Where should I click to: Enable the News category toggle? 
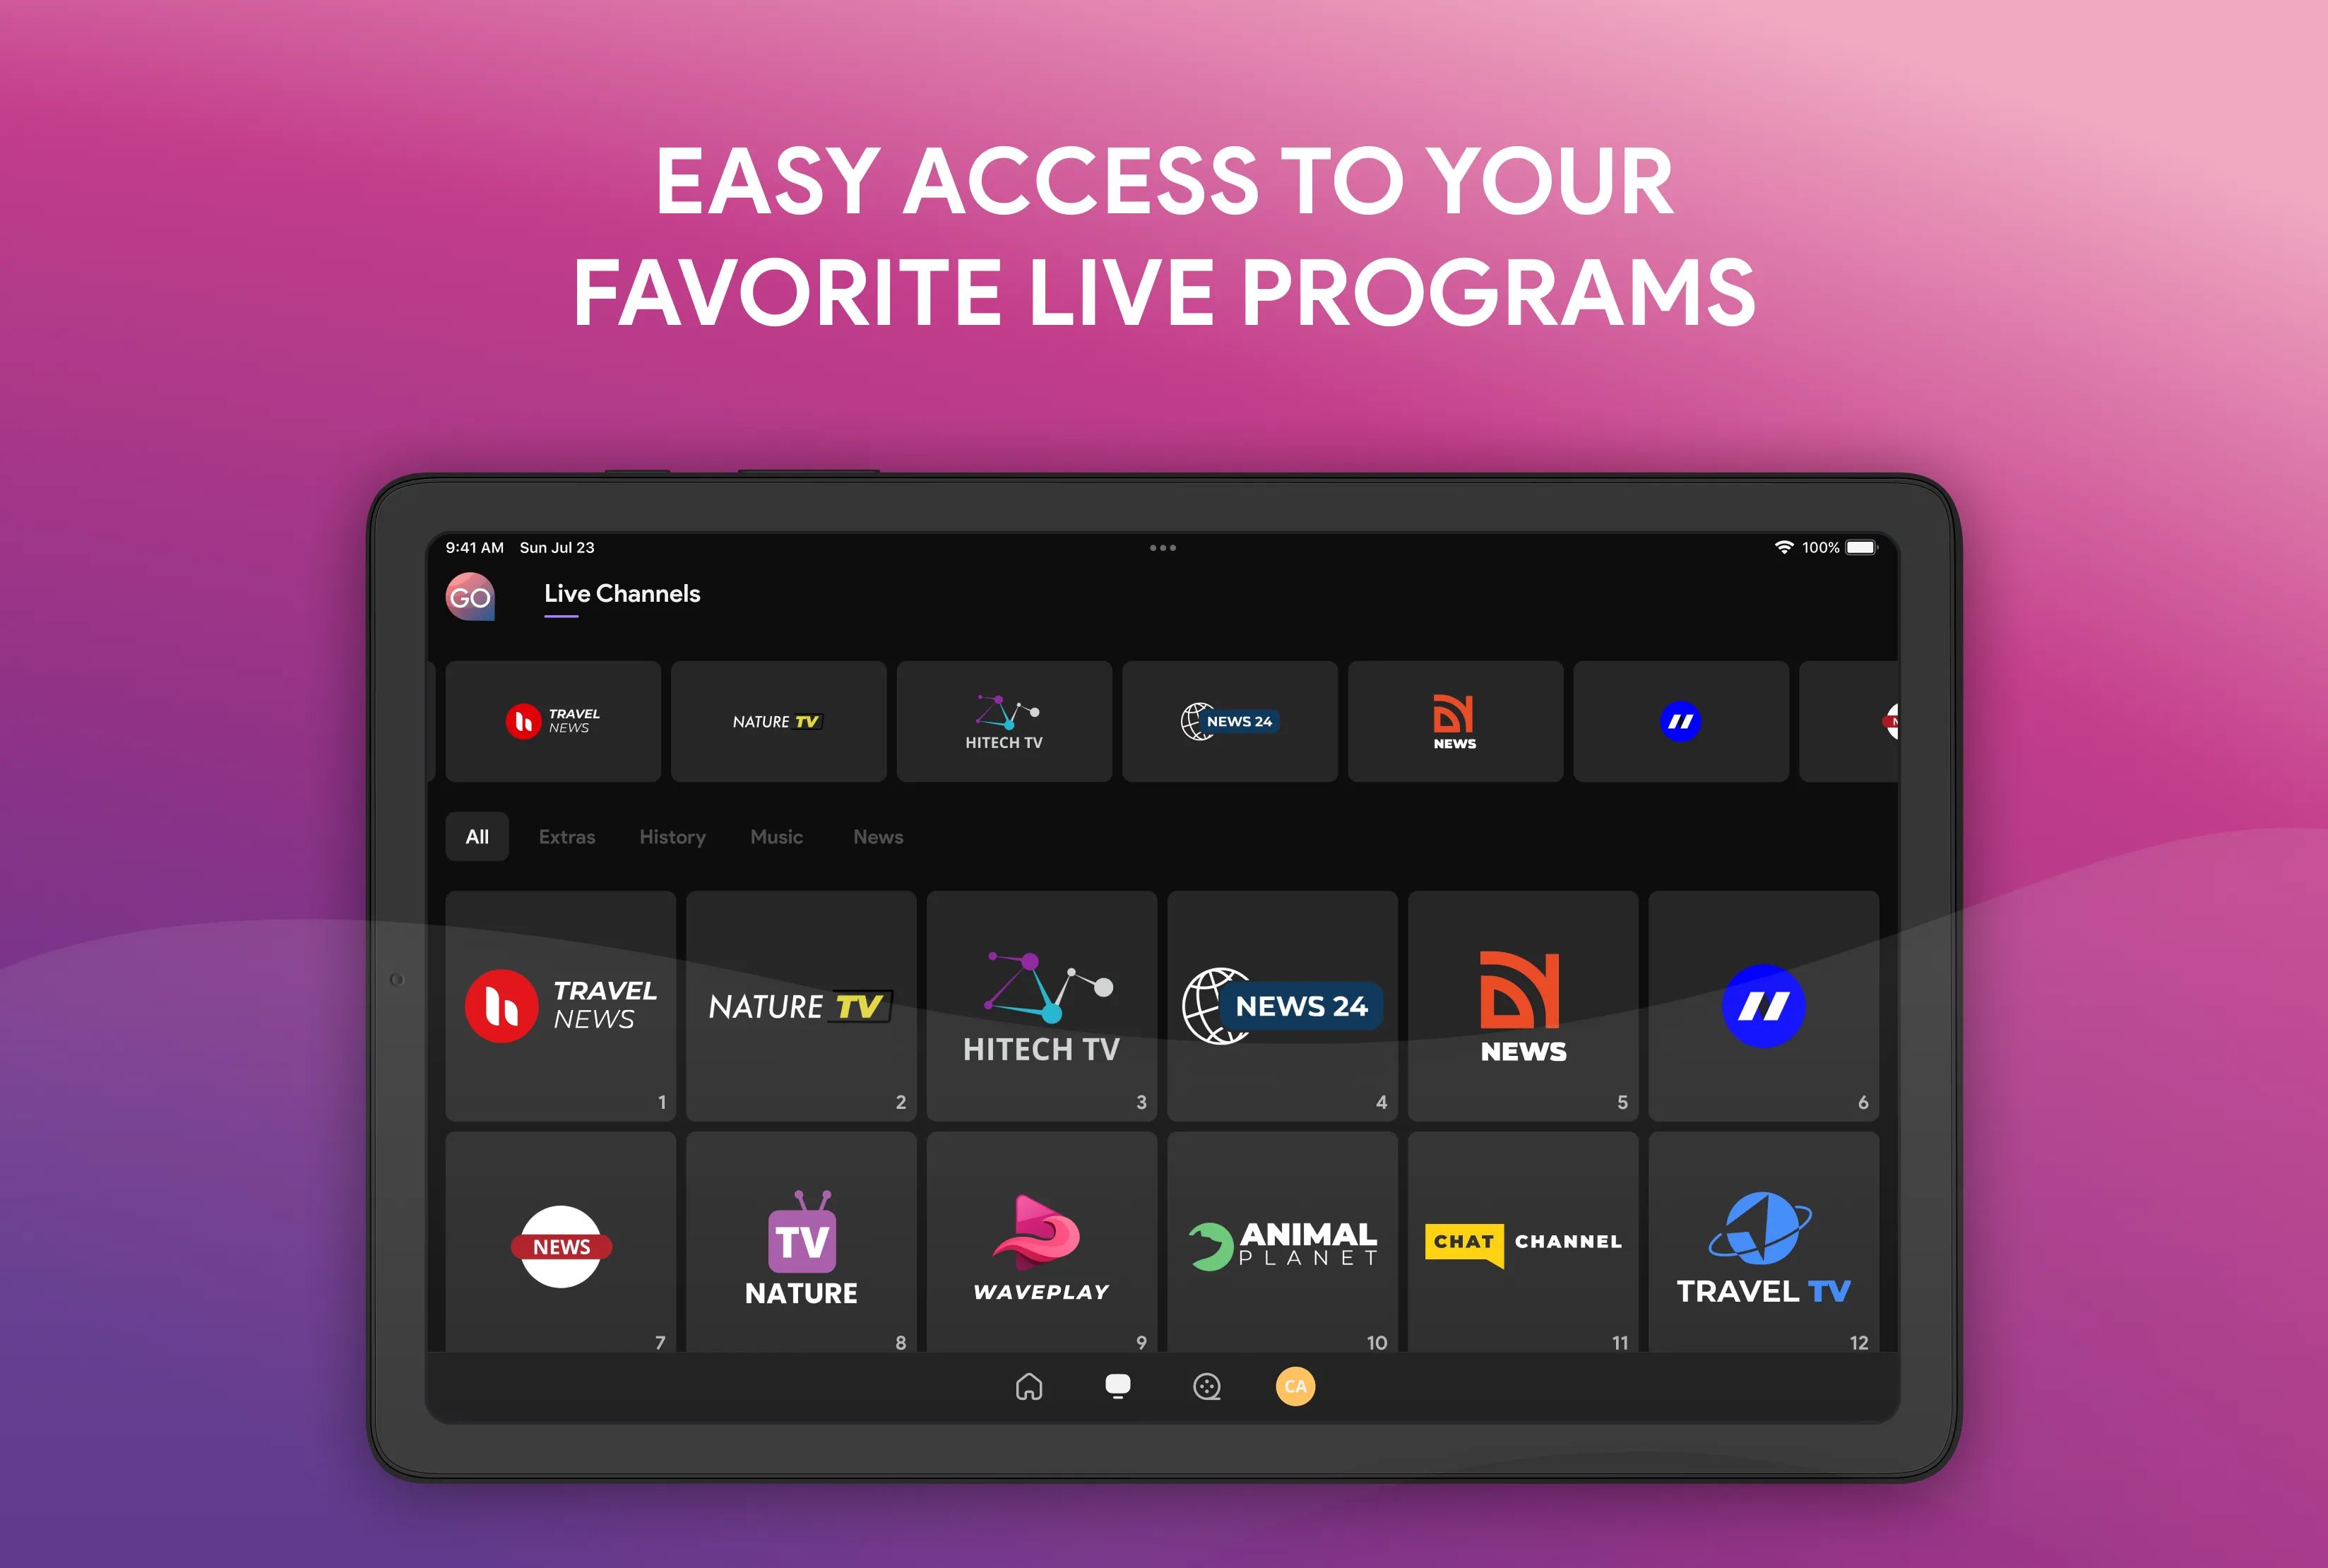pos(885,835)
